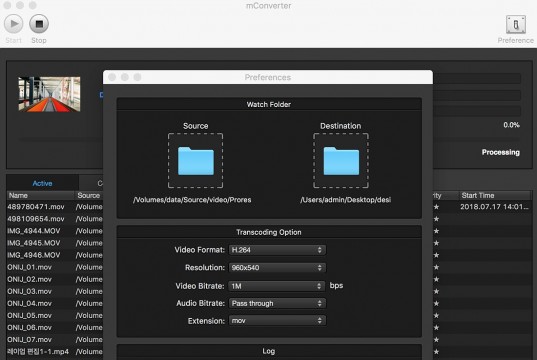The image size is (537, 360).
Task: Sort by the Name column header
Action: [x=40, y=196]
